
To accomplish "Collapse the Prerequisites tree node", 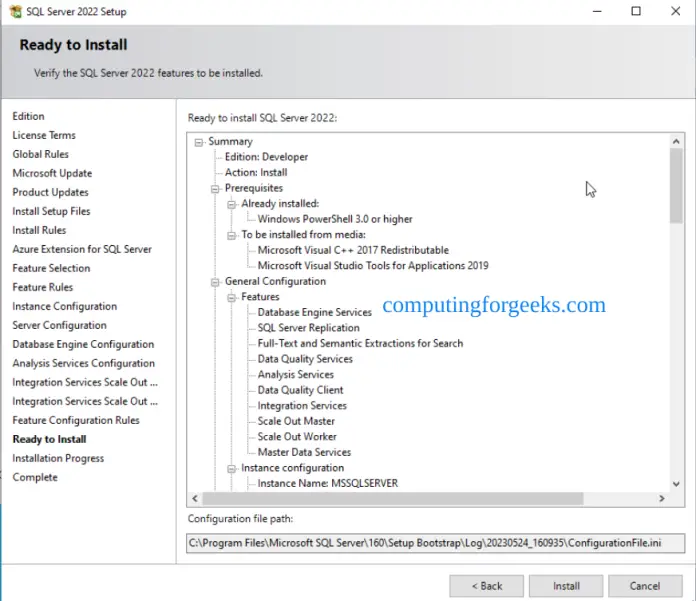I will [x=215, y=188].
